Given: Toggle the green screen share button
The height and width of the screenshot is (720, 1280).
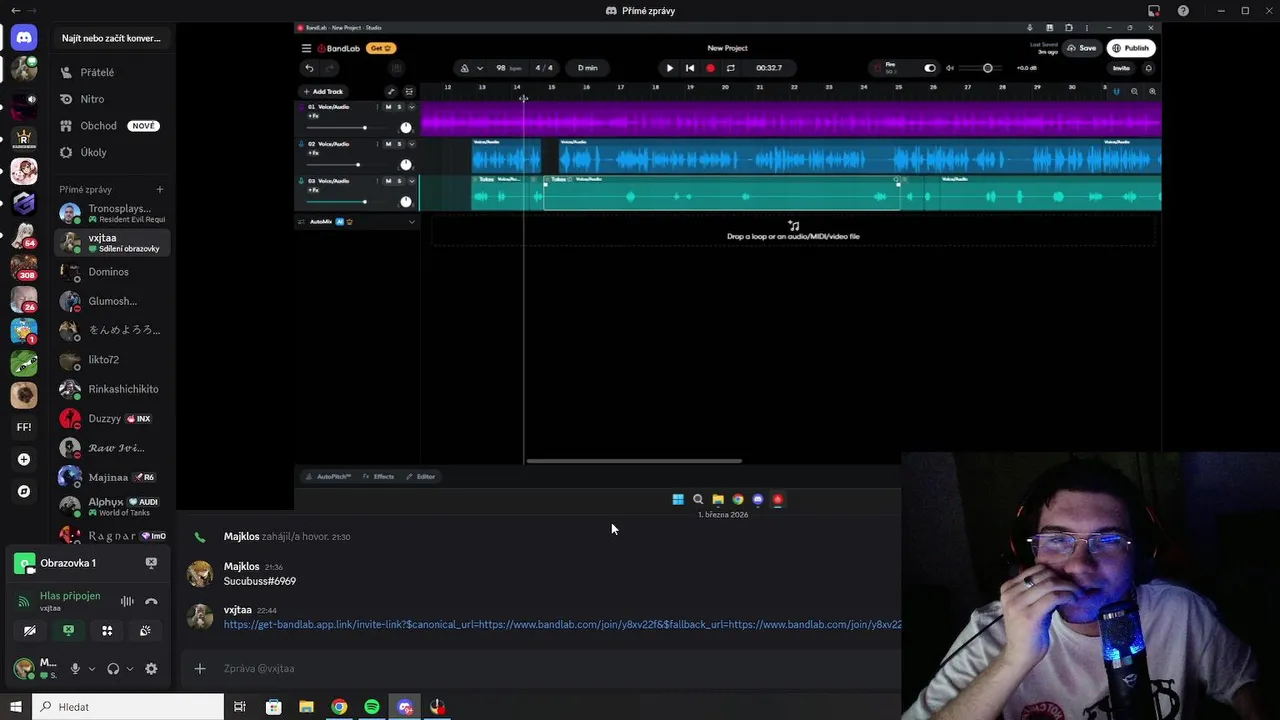Looking at the screenshot, I should click(68, 630).
